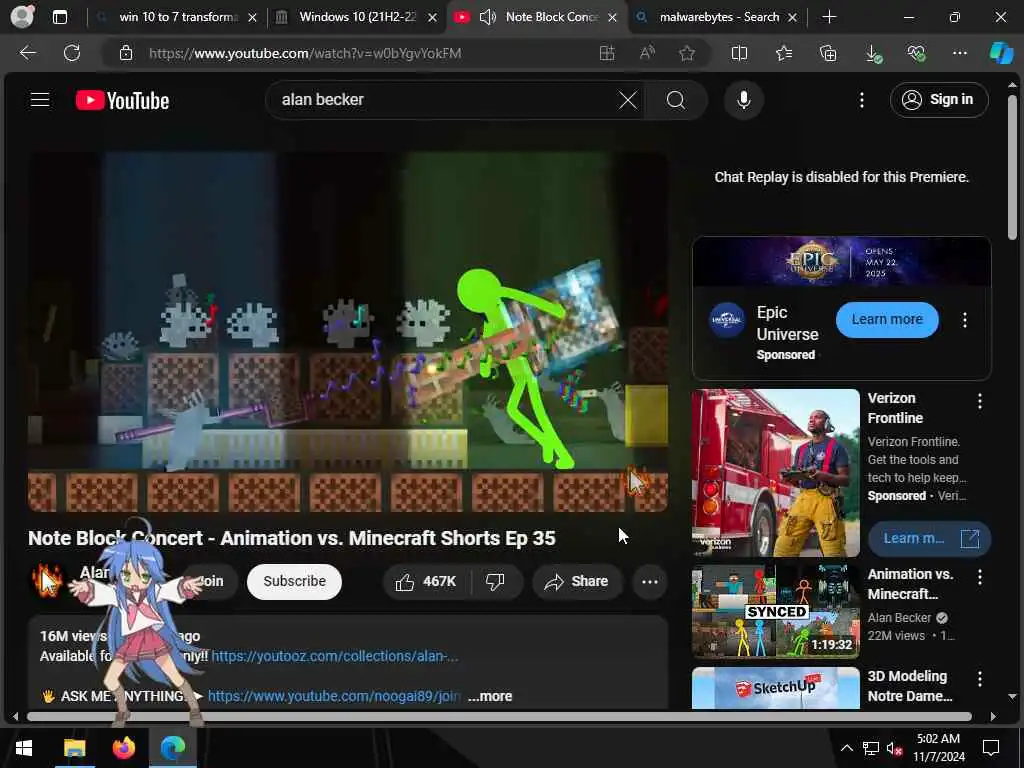Go back with browser back arrow
The width and height of the screenshot is (1024, 768).
pyautogui.click(x=27, y=53)
